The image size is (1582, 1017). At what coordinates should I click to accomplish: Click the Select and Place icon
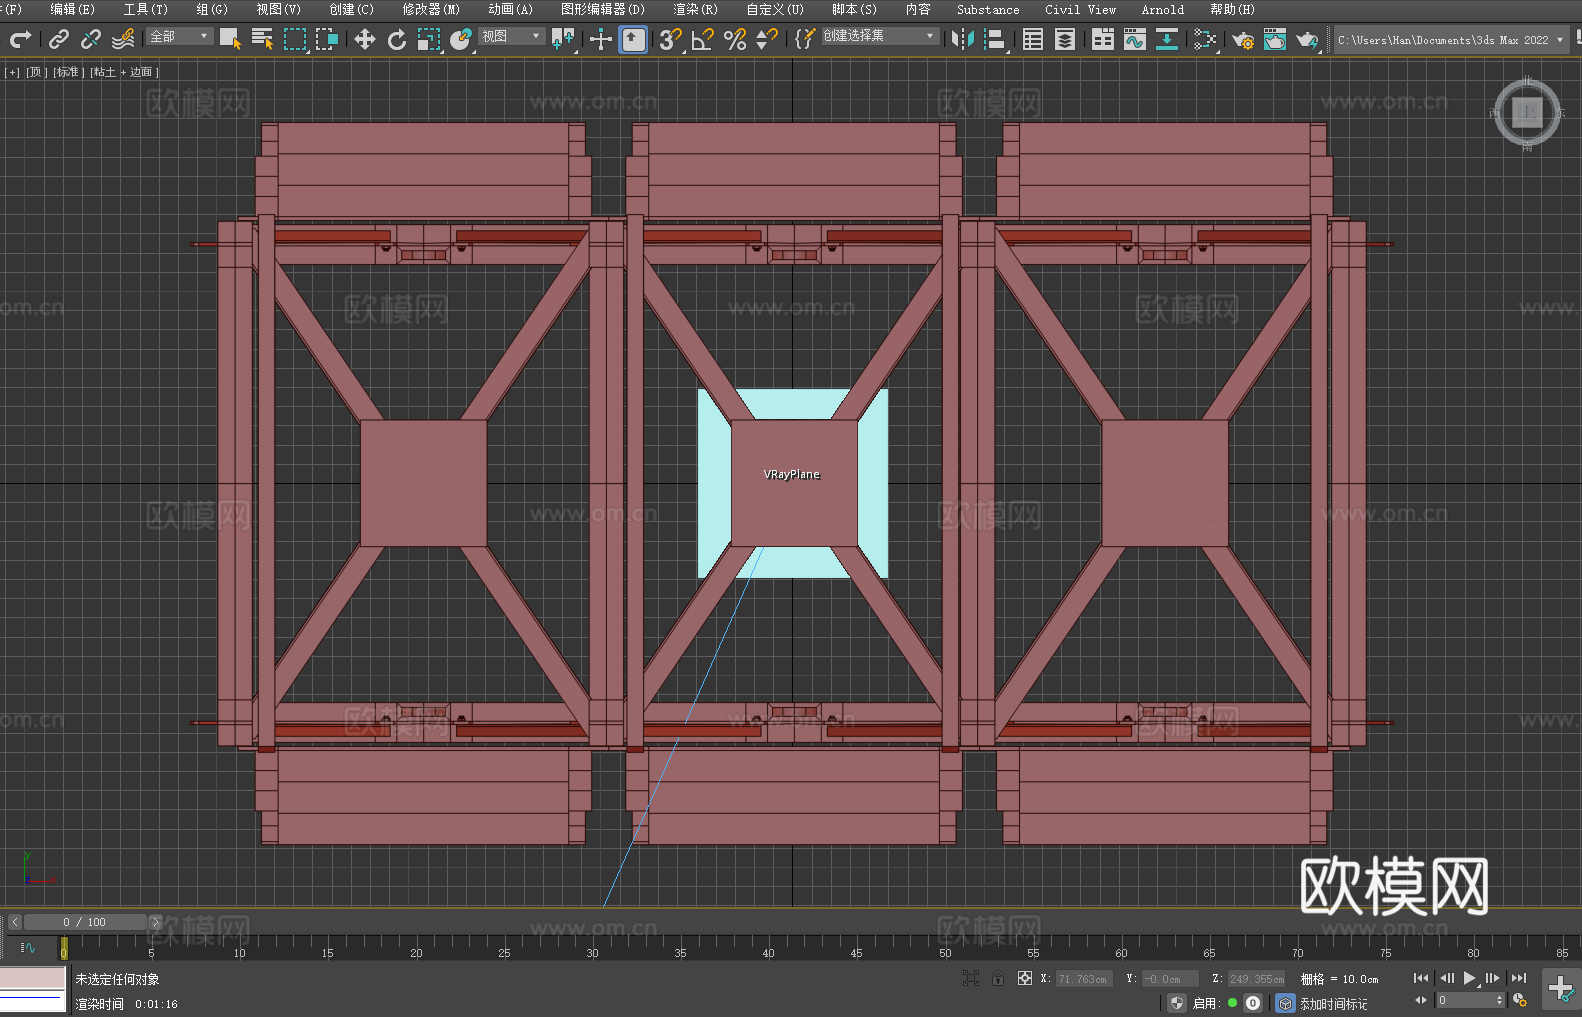click(x=461, y=39)
